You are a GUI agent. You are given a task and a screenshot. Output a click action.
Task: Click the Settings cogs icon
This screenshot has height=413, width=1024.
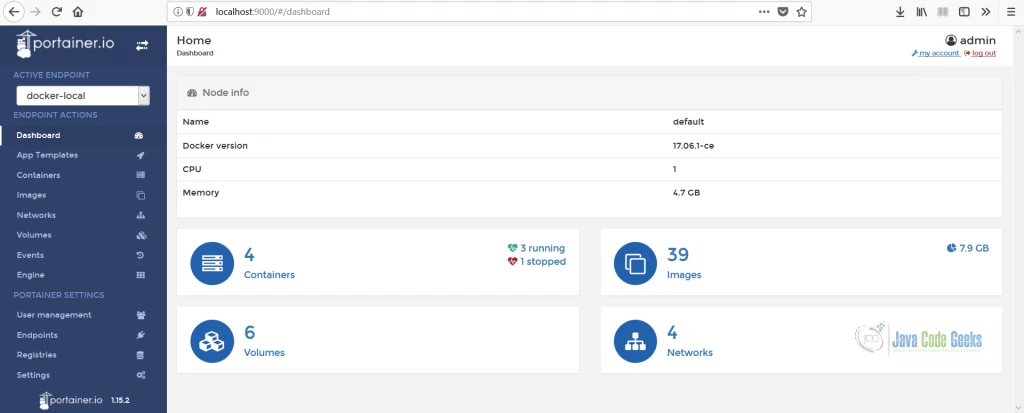point(140,375)
